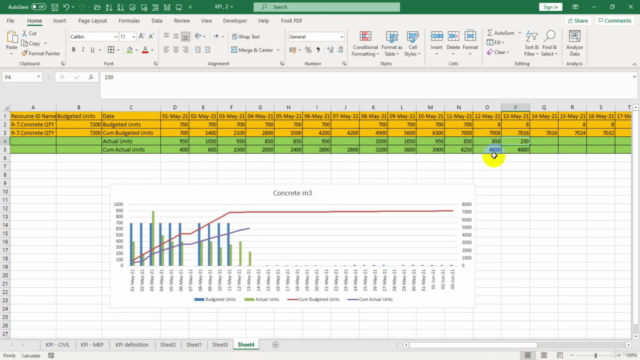Apply Bold formatting
Screen dimensions: 640x360
coord(73,50)
